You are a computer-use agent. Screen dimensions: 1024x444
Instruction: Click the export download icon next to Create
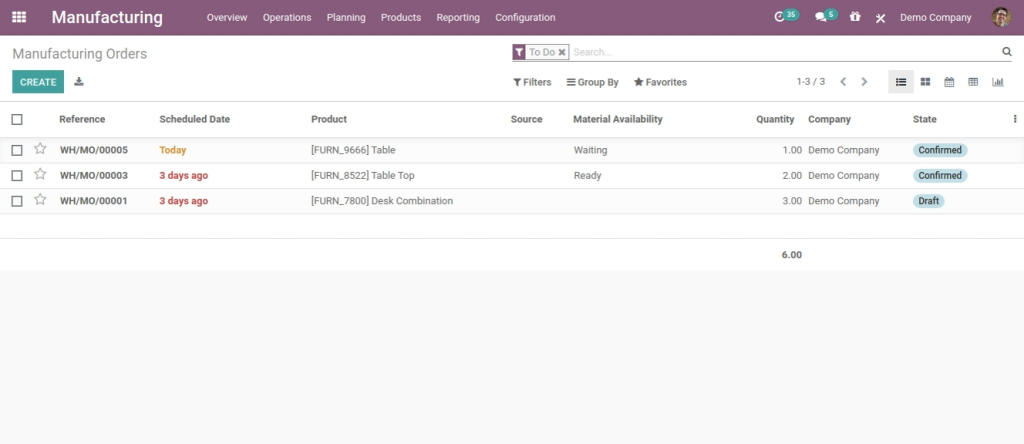click(79, 82)
